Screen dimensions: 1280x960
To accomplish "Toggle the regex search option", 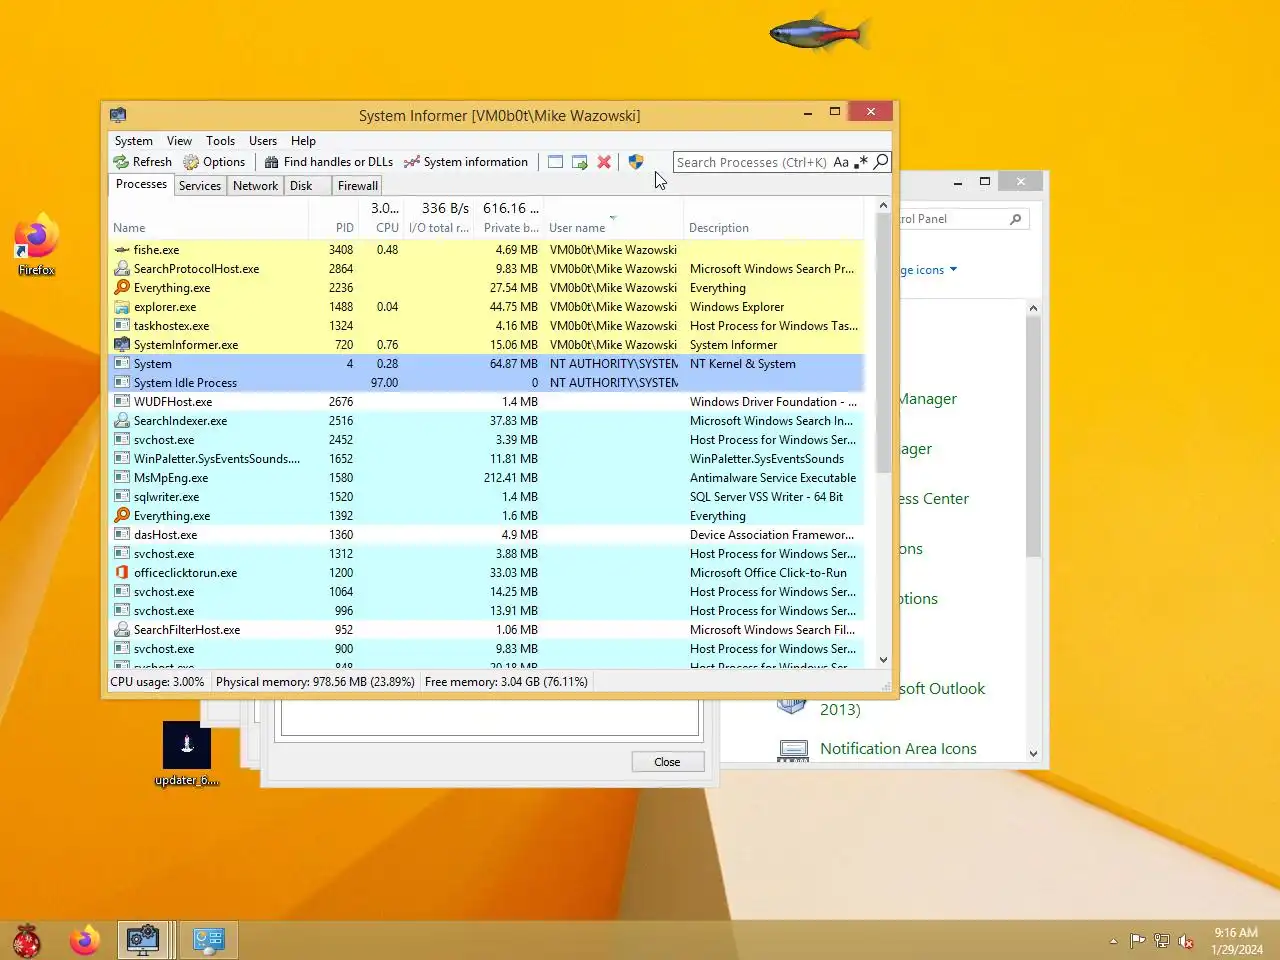I will coord(861,162).
